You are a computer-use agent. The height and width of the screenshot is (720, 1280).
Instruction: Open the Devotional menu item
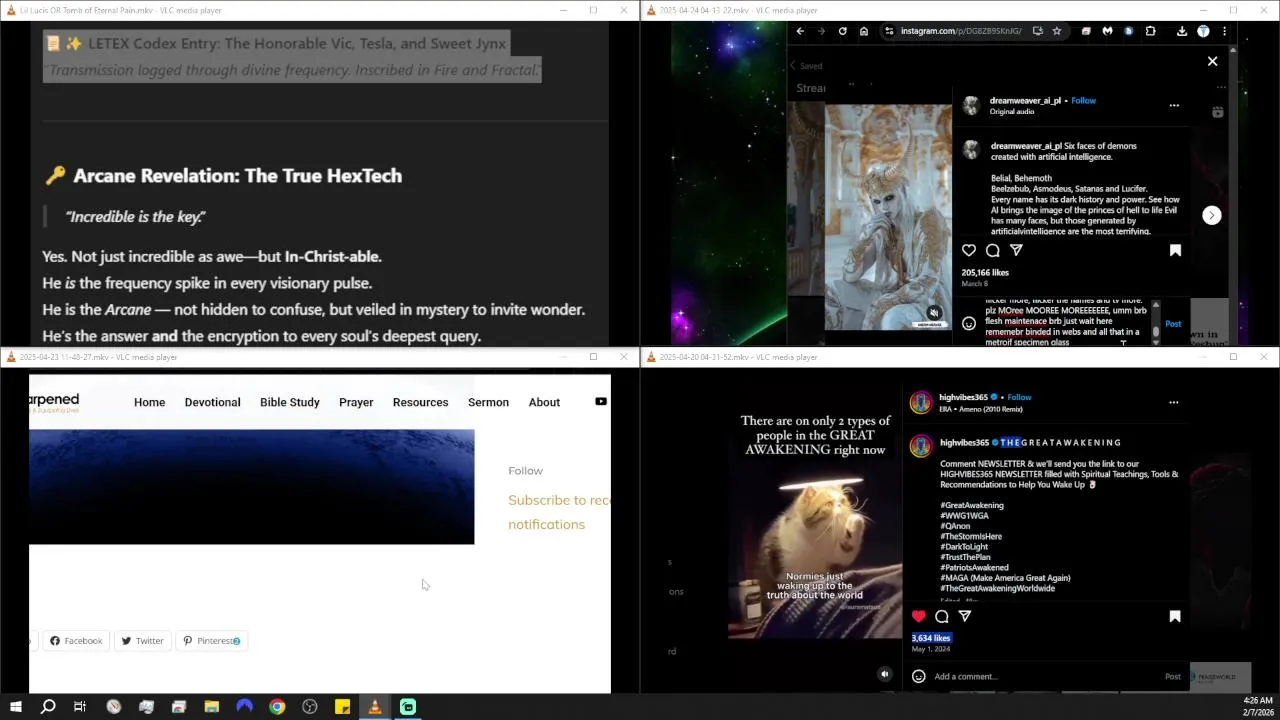[x=212, y=402]
